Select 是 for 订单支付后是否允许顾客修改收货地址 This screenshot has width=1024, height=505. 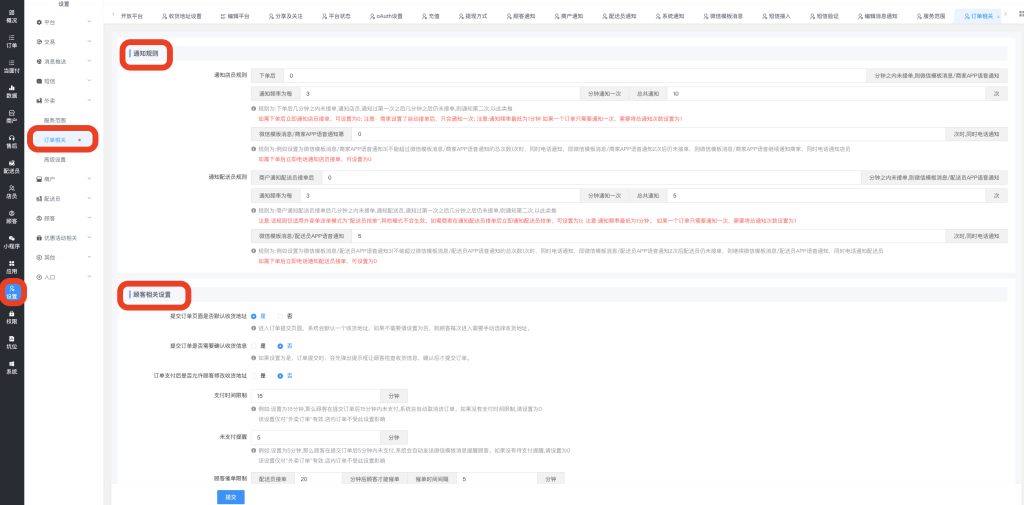coord(254,375)
